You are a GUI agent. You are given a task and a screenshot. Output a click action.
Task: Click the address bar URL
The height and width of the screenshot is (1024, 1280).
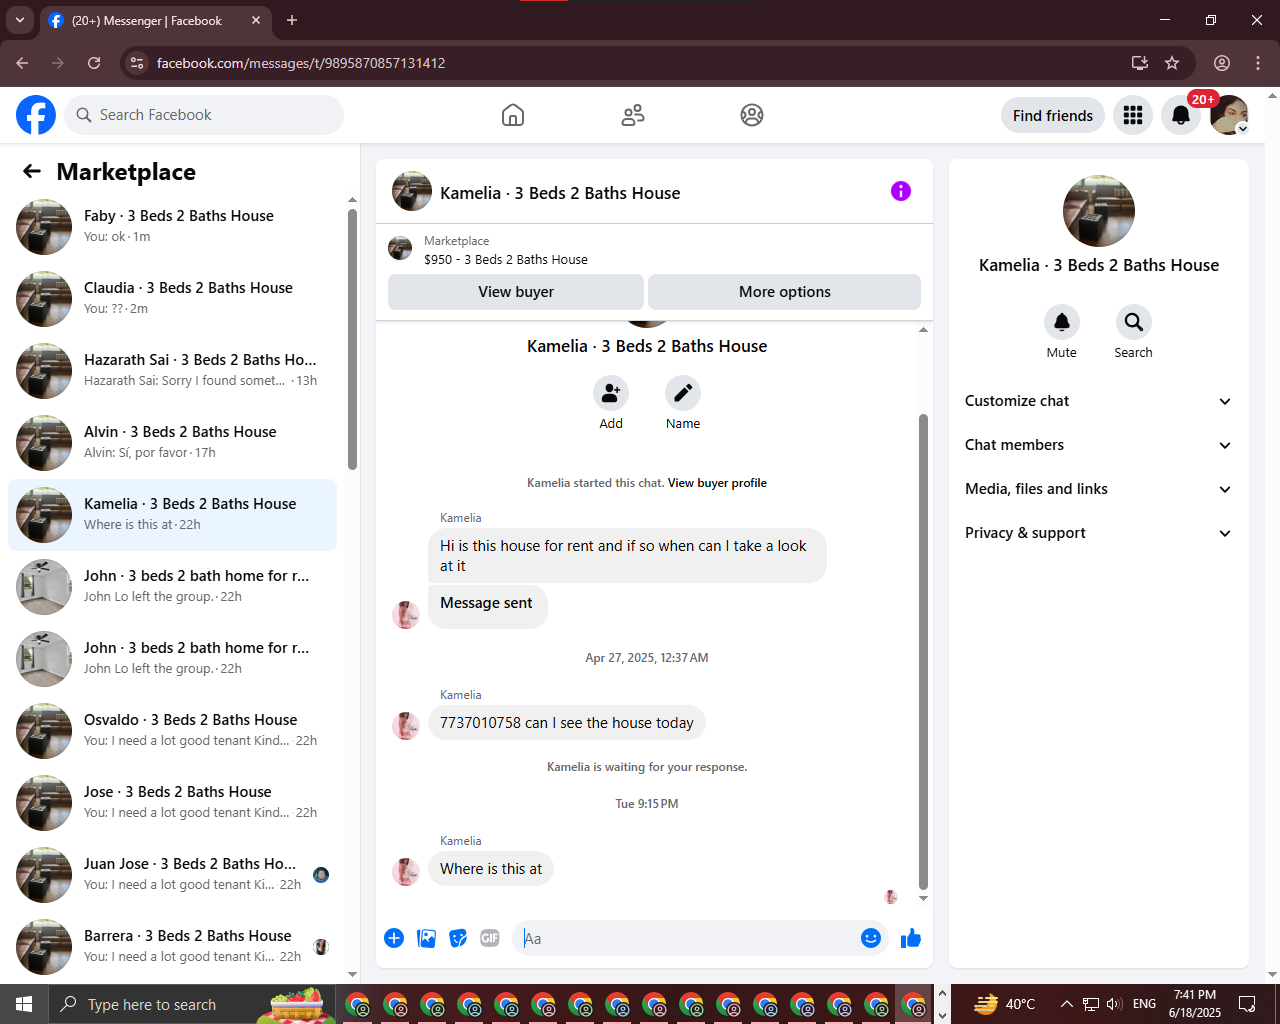click(301, 63)
